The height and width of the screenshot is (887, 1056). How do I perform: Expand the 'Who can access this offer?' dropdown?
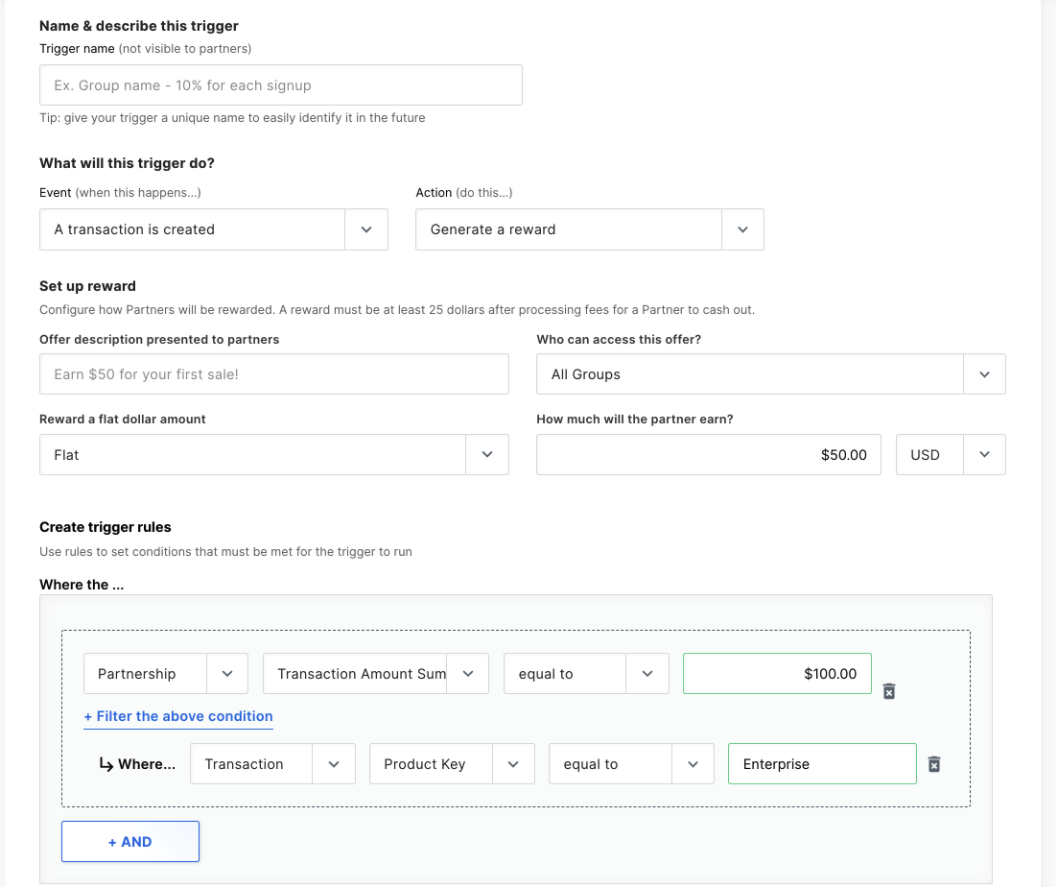(x=985, y=373)
